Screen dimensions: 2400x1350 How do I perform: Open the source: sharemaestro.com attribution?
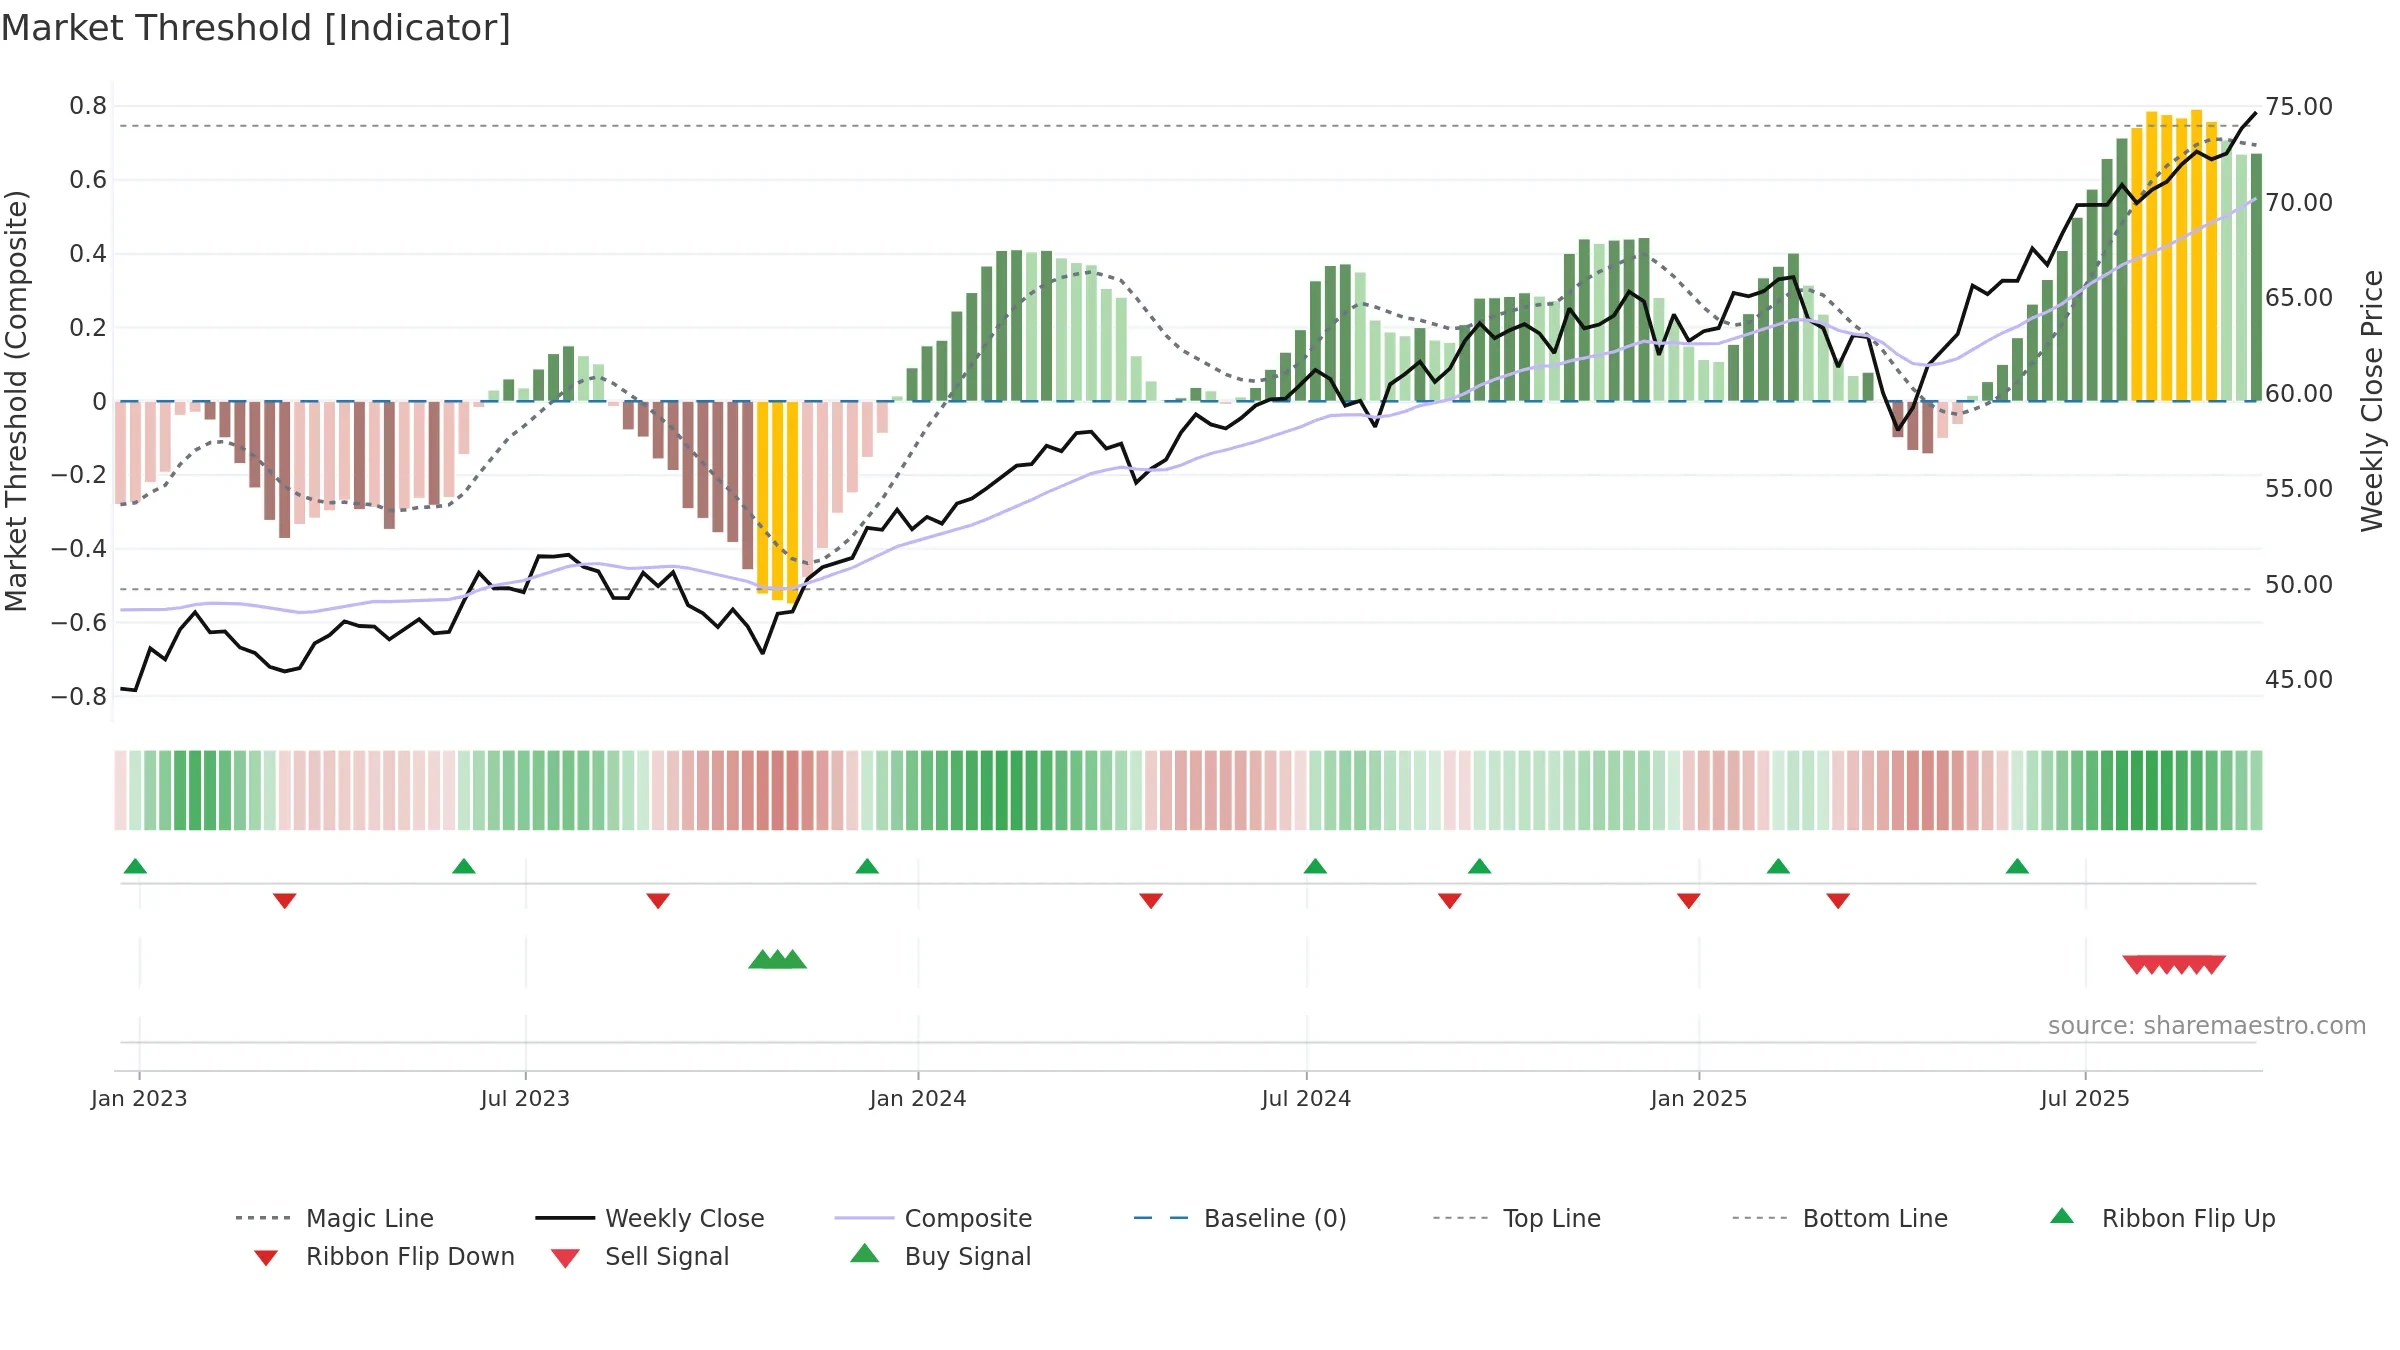[x=2207, y=1026]
